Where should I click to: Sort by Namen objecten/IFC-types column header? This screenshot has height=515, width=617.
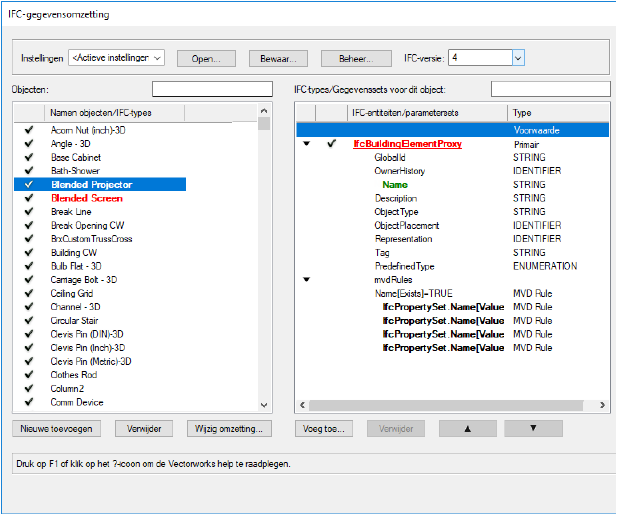click(115, 113)
